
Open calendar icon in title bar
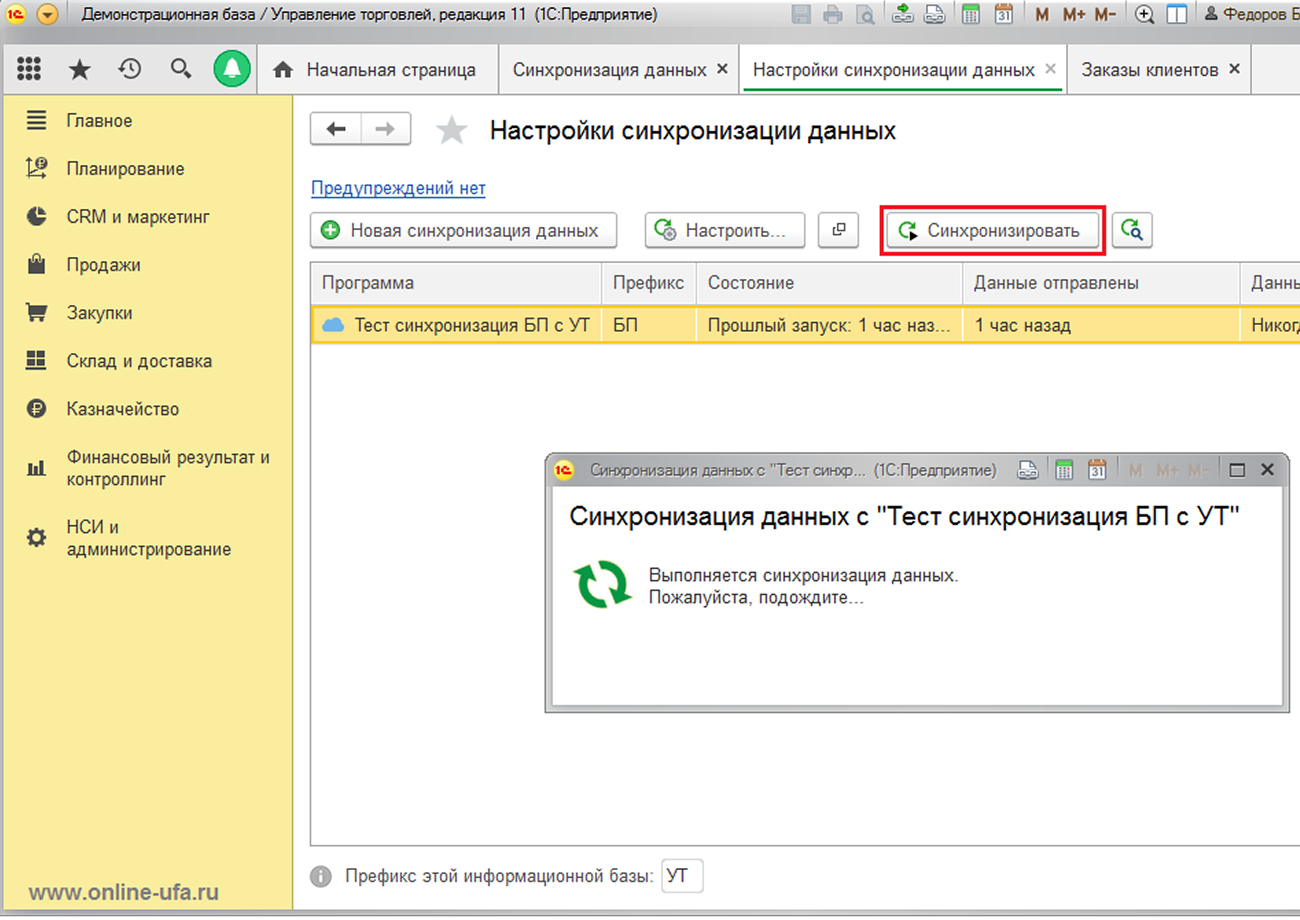pos(1004,14)
